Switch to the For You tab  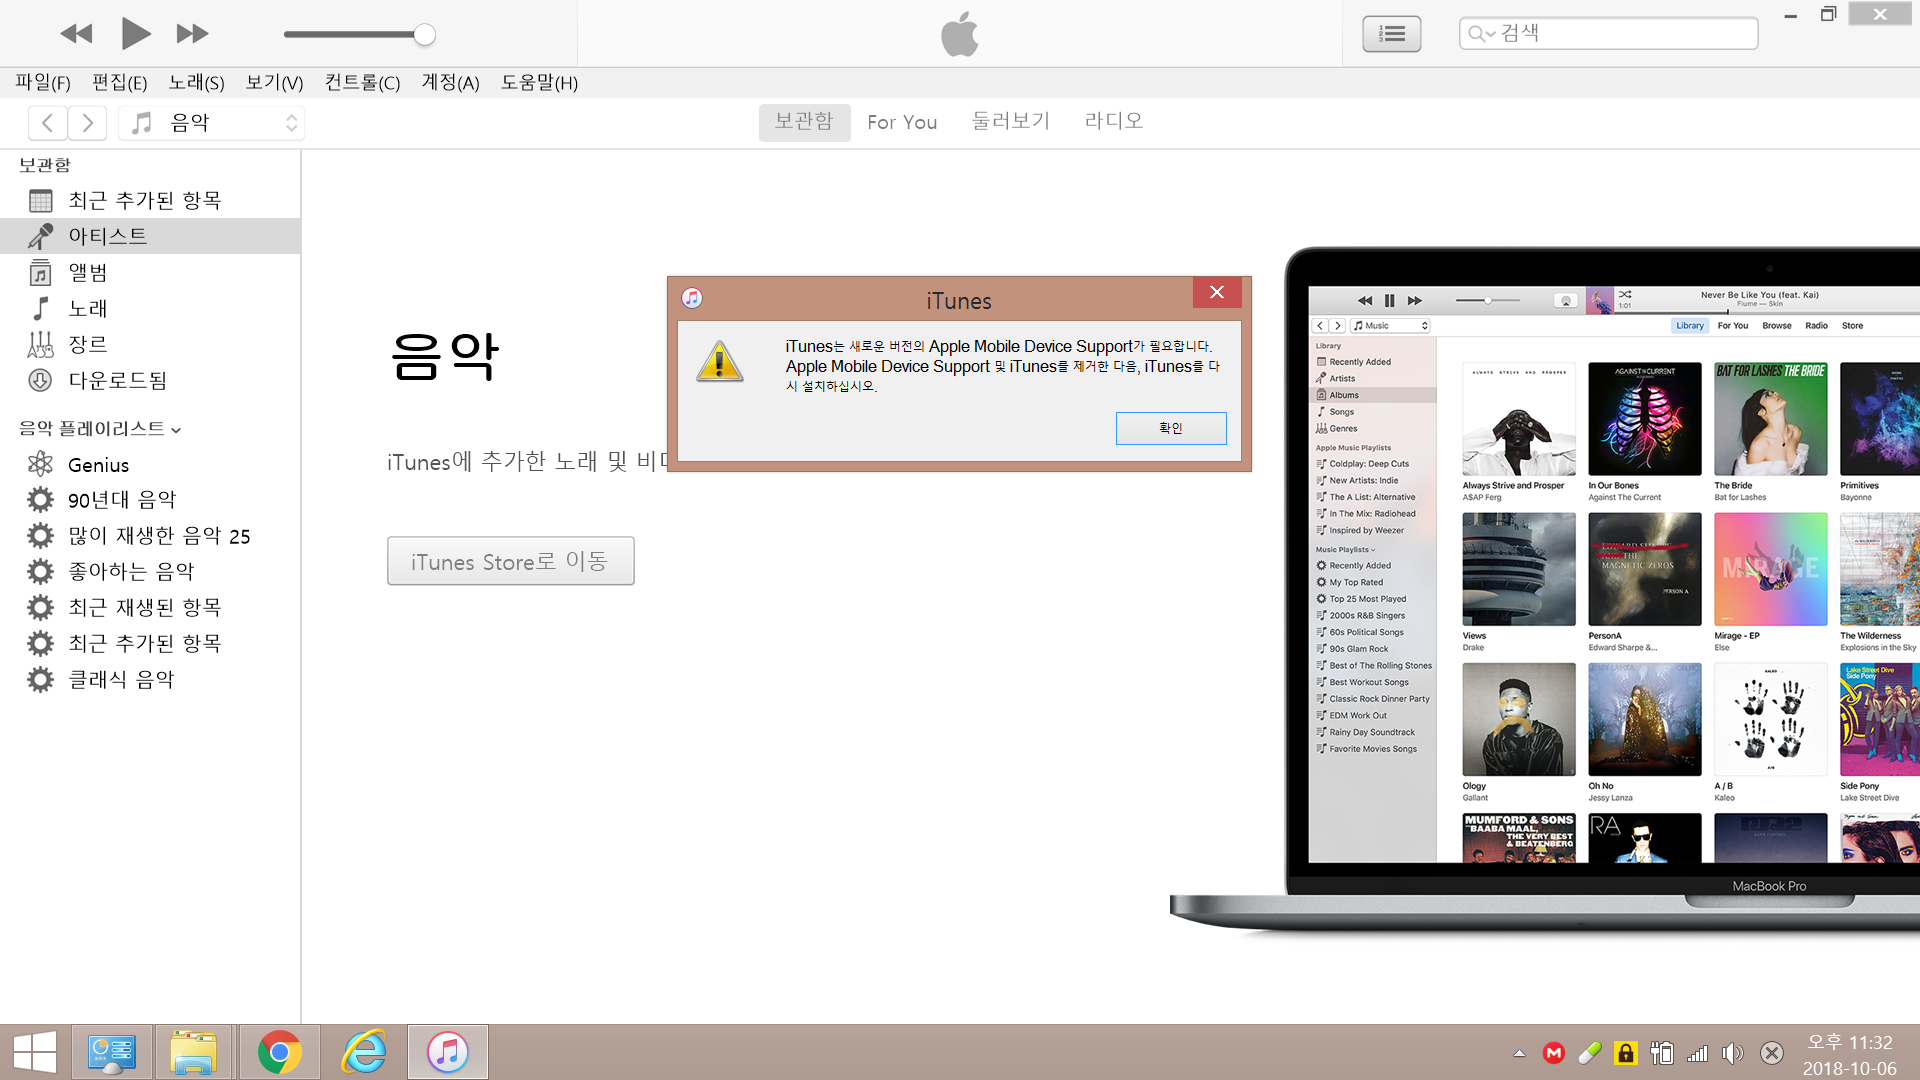click(x=901, y=122)
